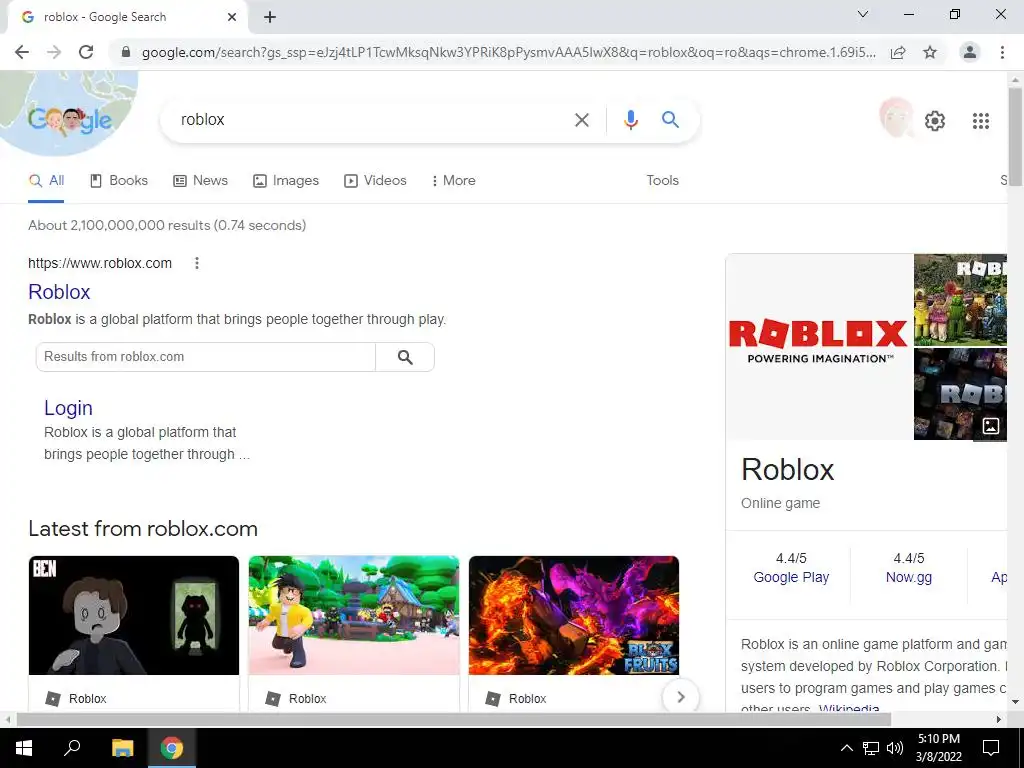This screenshot has width=1024, height=768.
Task: Open the Roblox result title link
Action: pos(59,292)
